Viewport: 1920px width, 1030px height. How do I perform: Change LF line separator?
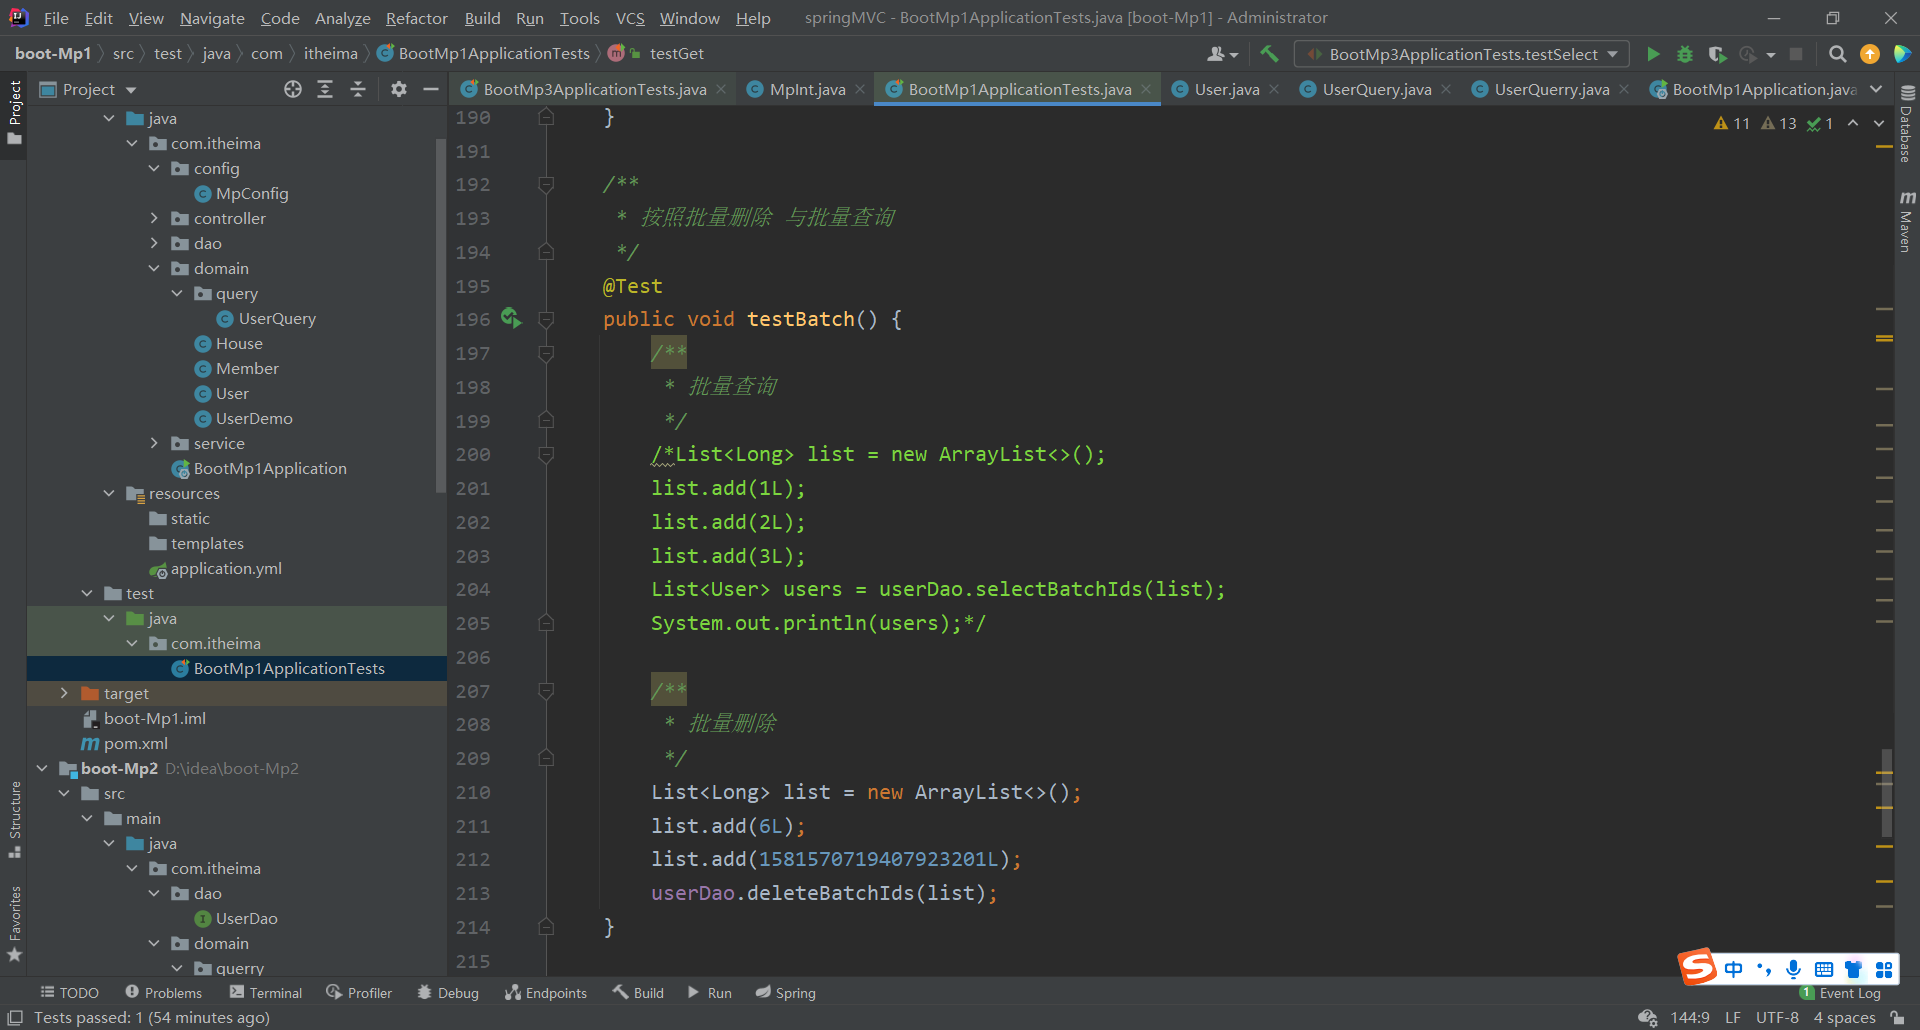click(1733, 1018)
